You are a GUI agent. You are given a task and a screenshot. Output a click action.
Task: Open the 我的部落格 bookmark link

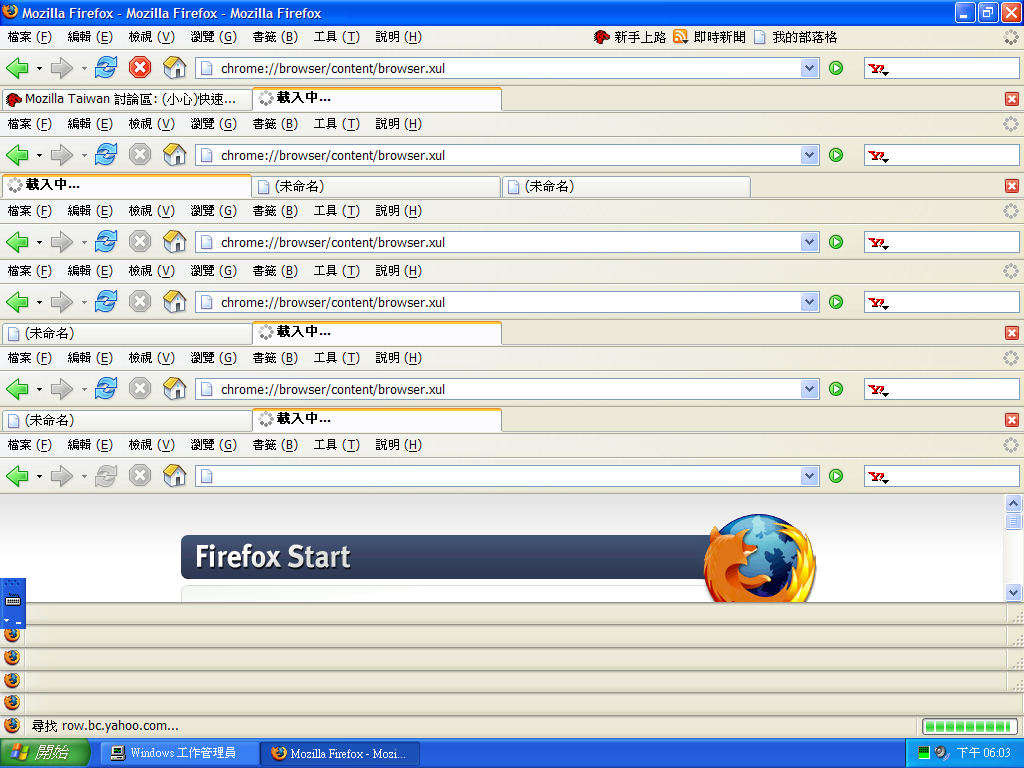pyautogui.click(x=795, y=37)
